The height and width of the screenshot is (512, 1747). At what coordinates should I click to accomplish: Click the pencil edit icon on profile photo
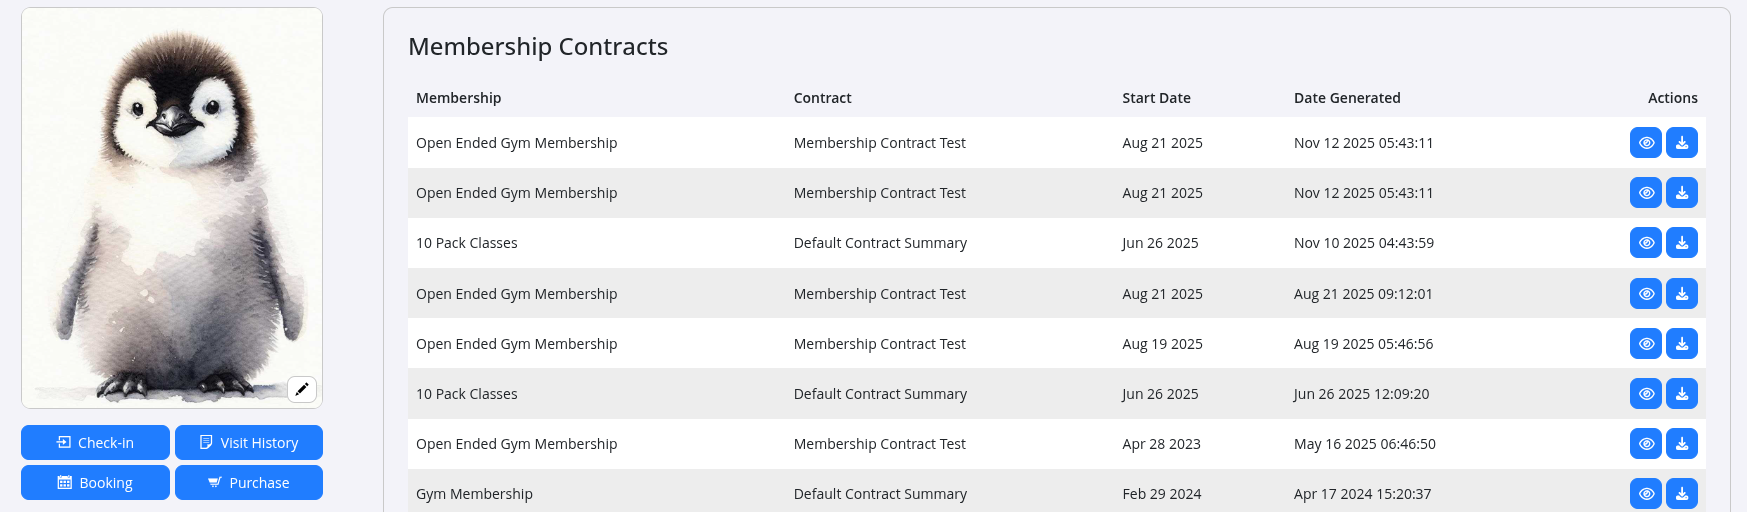[x=302, y=389]
